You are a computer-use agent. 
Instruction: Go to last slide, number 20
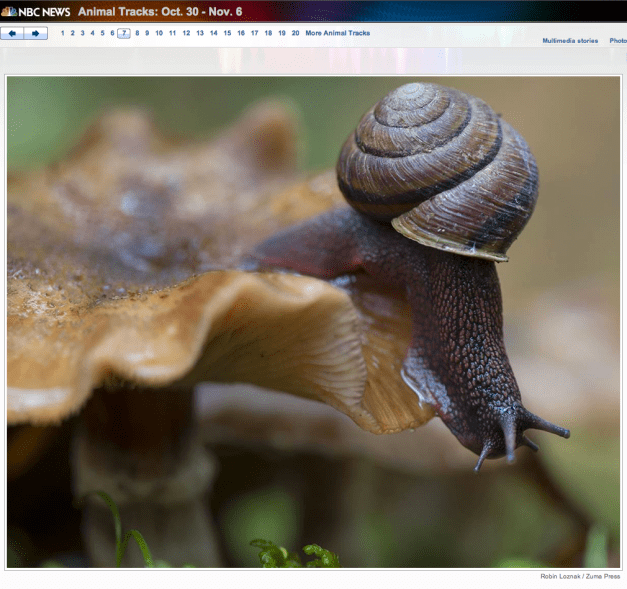(x=295, y=33)
